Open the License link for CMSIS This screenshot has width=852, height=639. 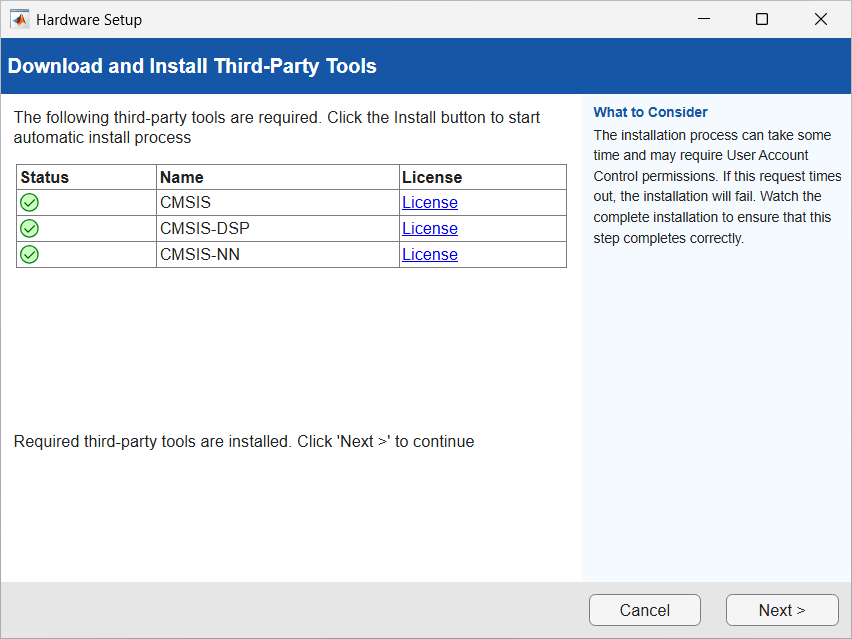point(430,203)
